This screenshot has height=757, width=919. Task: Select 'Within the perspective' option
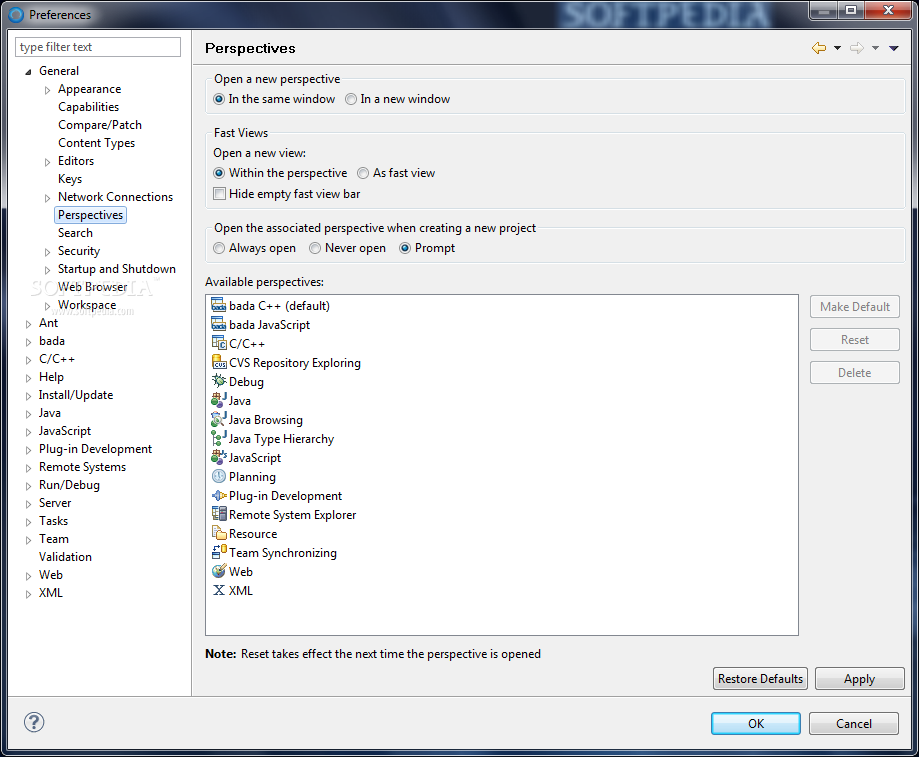tap(219, 173)
